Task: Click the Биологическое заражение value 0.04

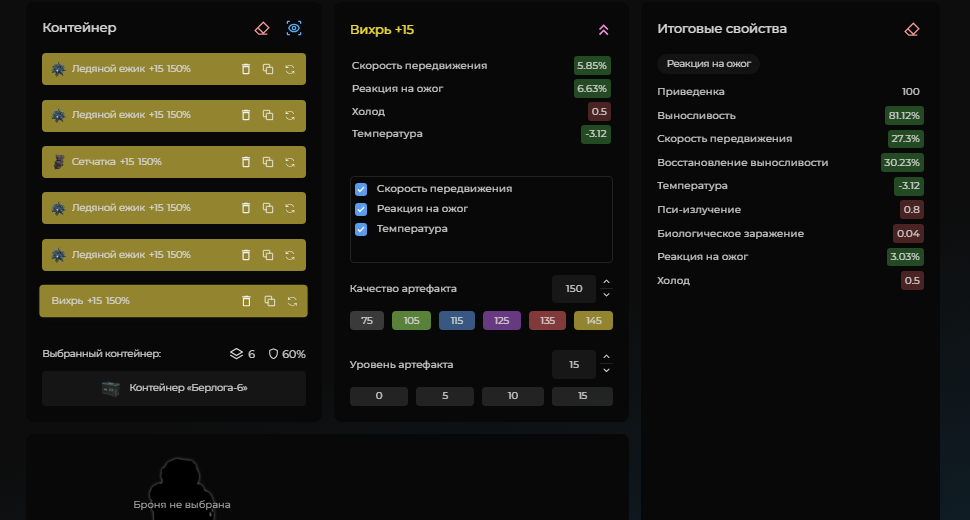Action: (x=908, y=234)
